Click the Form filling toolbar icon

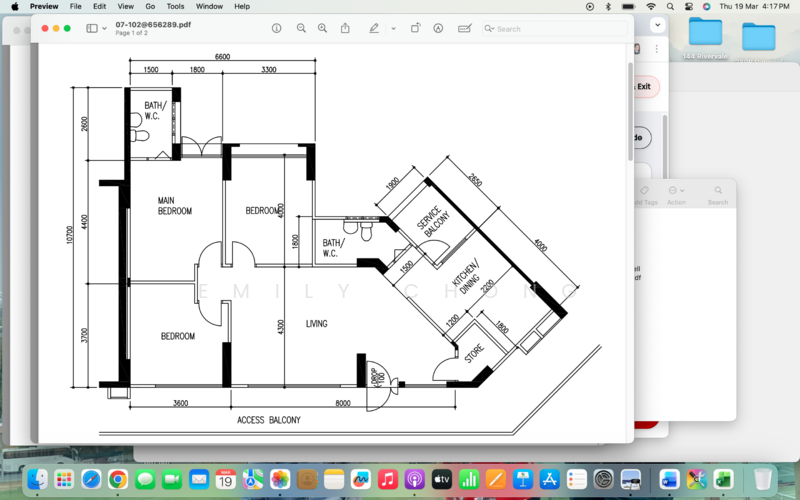464,28
